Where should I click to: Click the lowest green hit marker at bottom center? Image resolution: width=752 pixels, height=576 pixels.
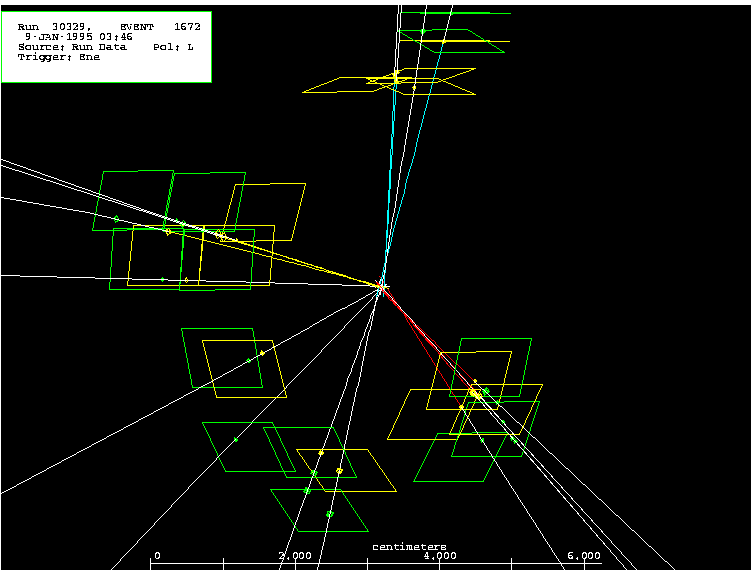[x=329, y=514]
